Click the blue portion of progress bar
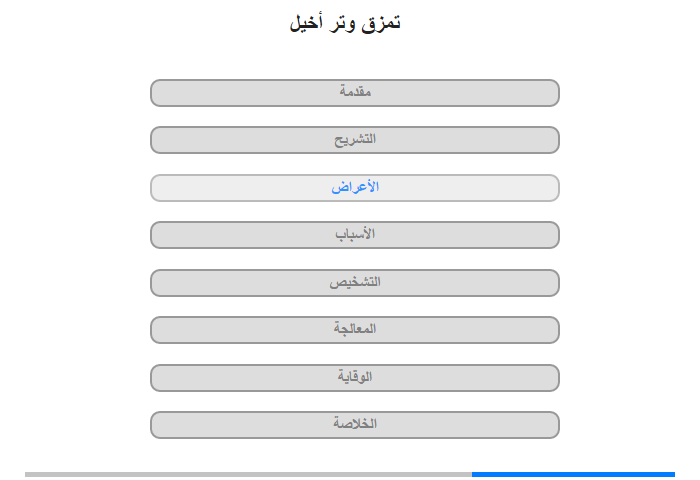 [573, 474]
